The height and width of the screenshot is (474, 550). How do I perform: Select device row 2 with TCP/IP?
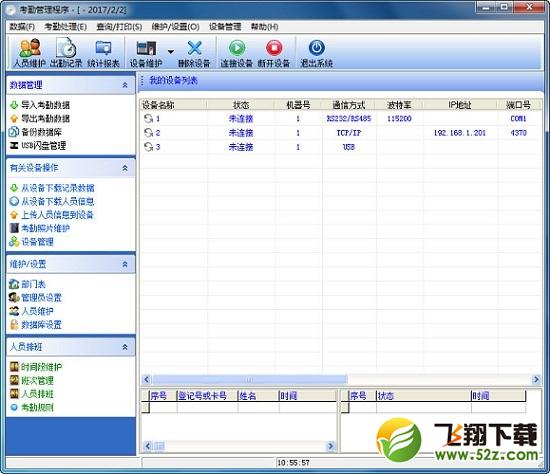(x=340, y=133)
